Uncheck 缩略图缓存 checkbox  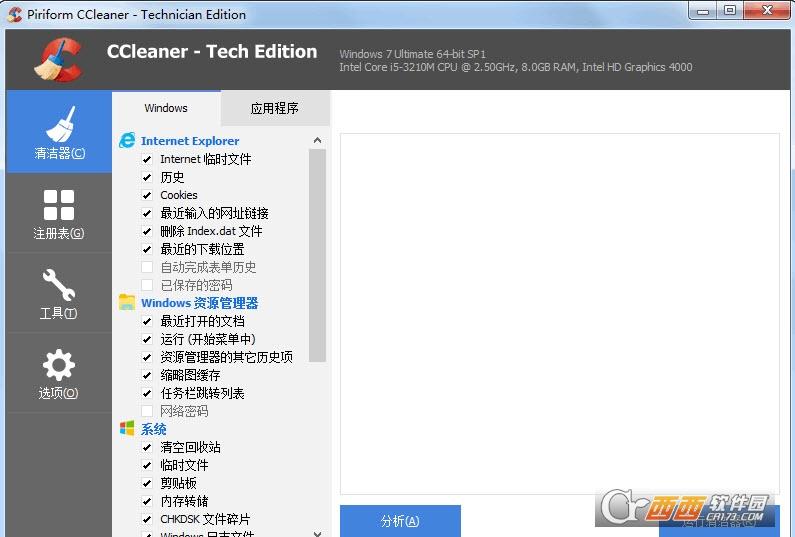147,375
